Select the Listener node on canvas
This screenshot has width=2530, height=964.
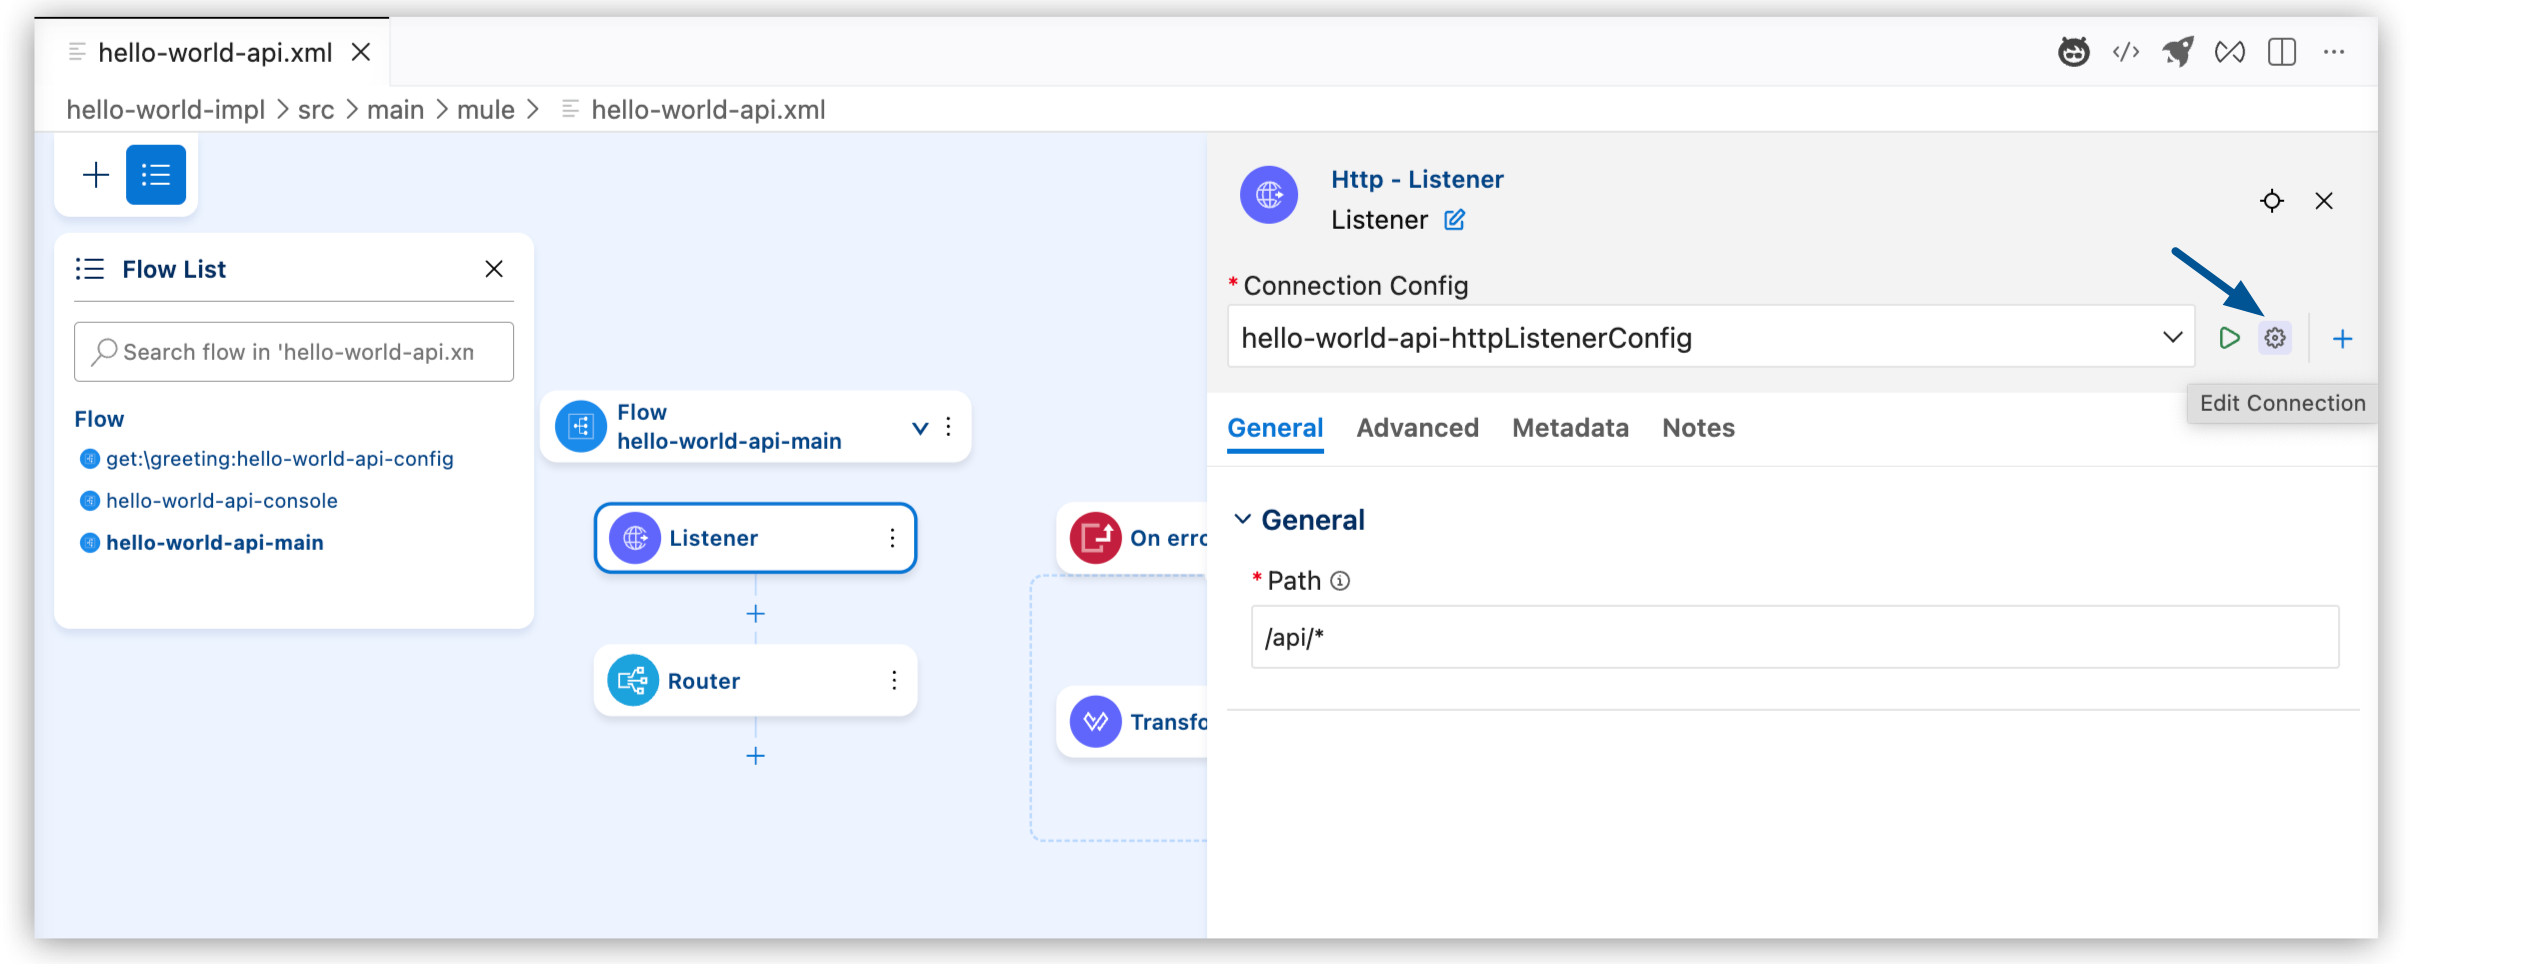pyautogui.click(x=755, y=538)
